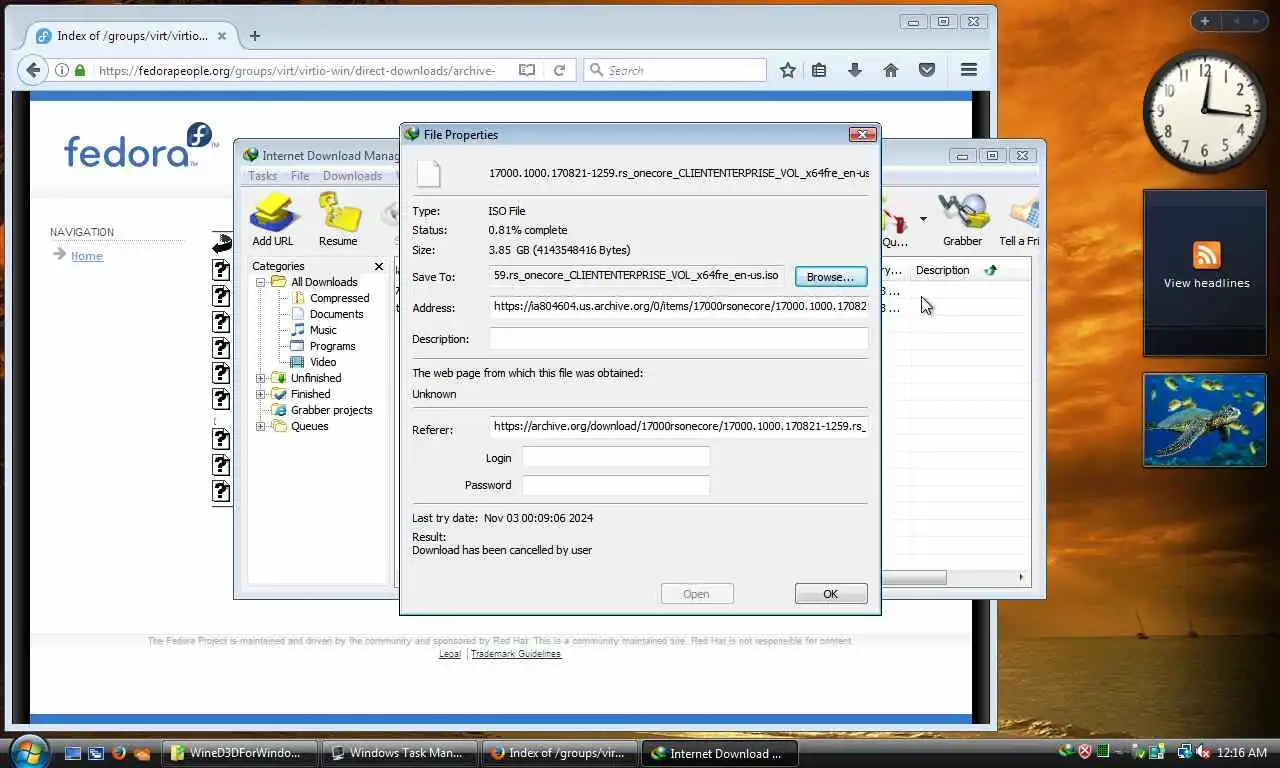Open the Downloads menu in IDM
Screen dimensions: 1280x768
coord(352,176)
